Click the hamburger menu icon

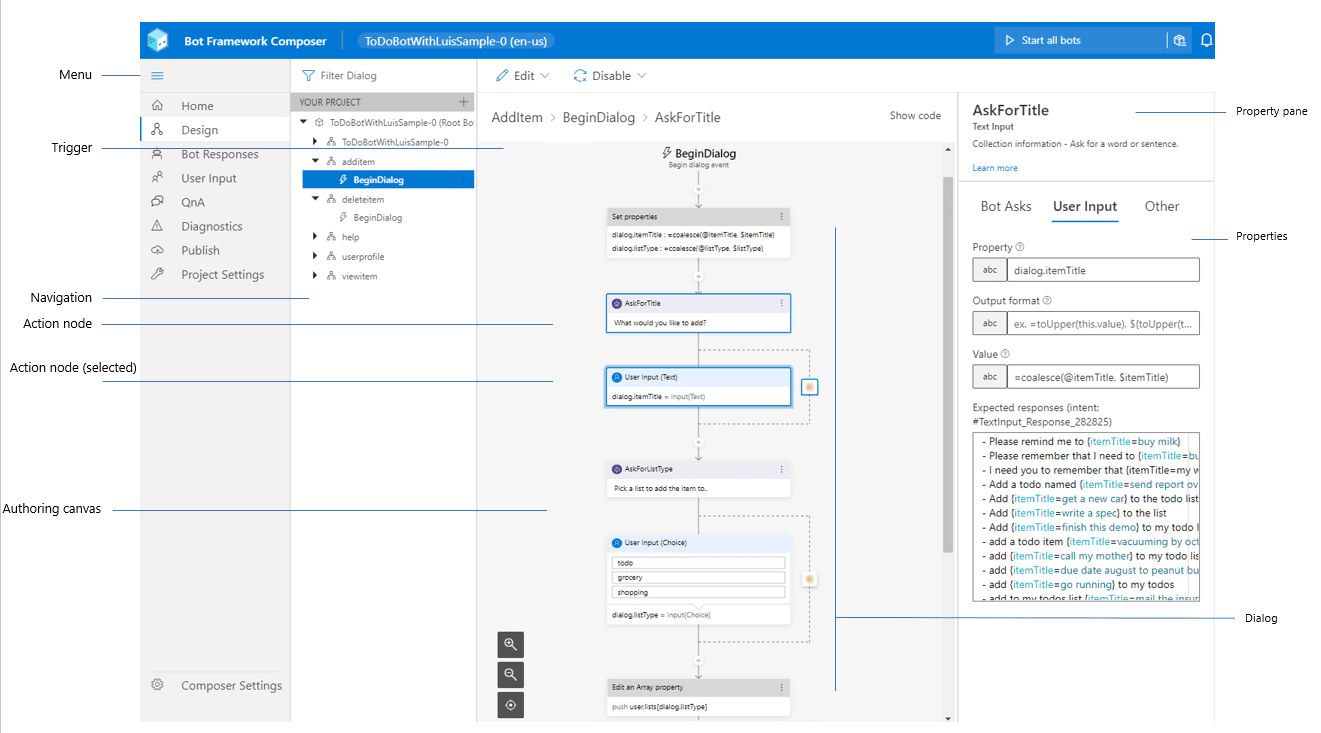tap(157, 76)
